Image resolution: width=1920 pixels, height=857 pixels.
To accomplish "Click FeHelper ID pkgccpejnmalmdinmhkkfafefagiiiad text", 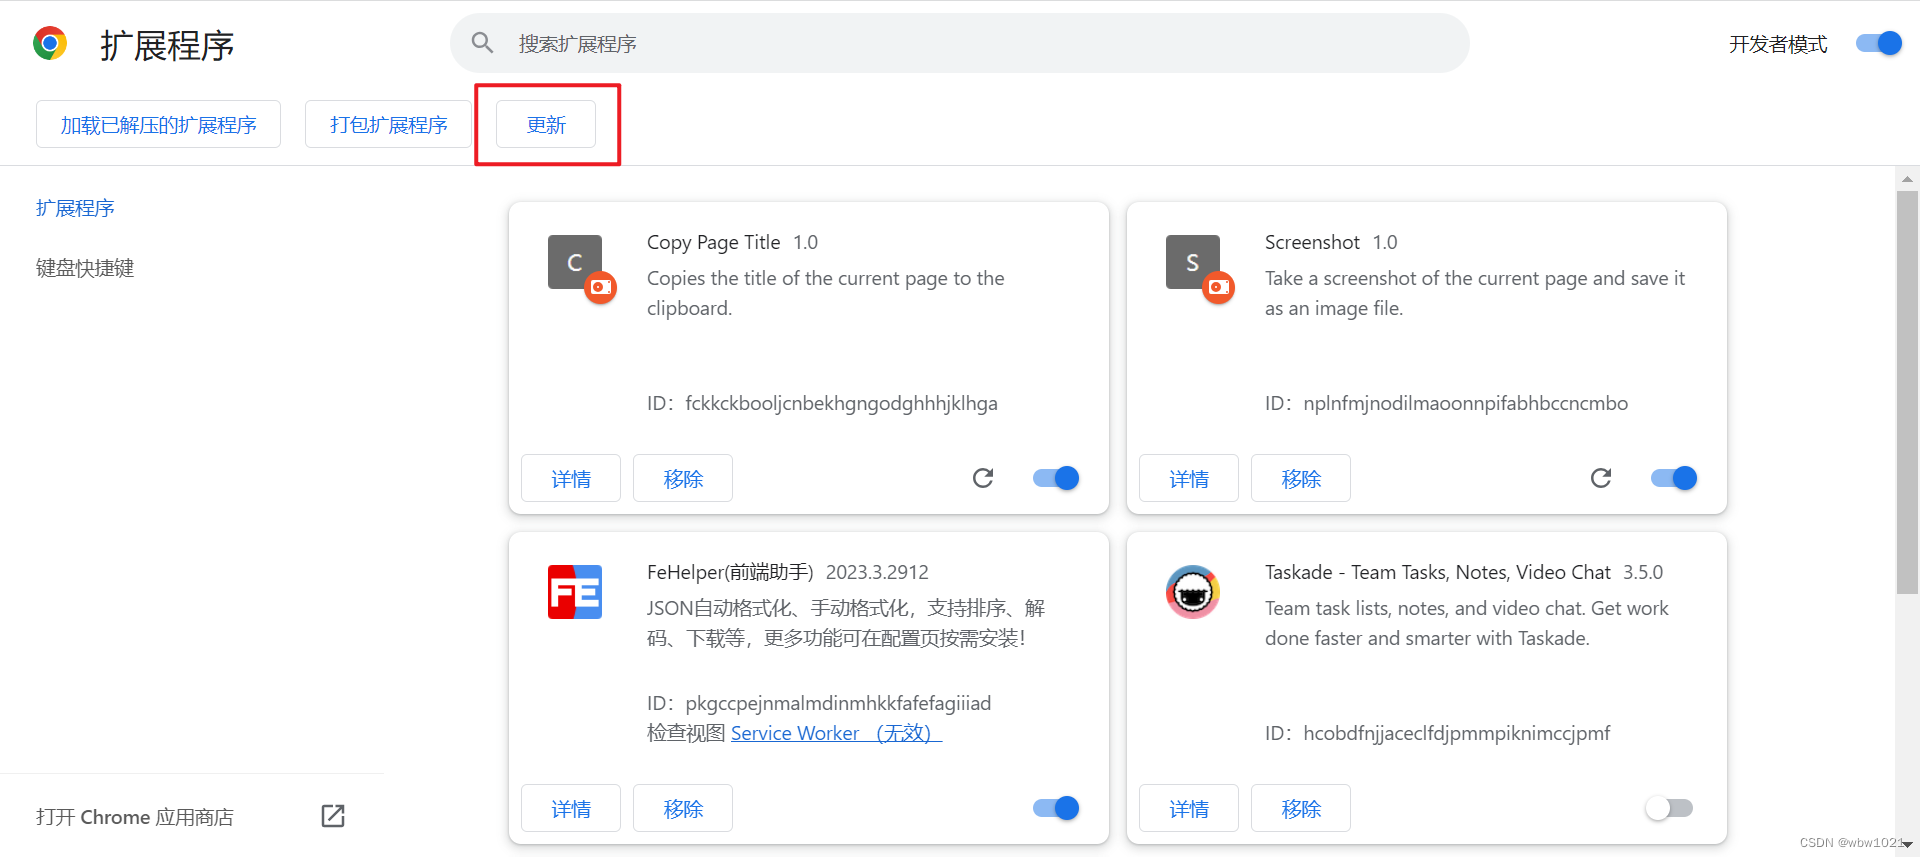I will coord(819,703).
